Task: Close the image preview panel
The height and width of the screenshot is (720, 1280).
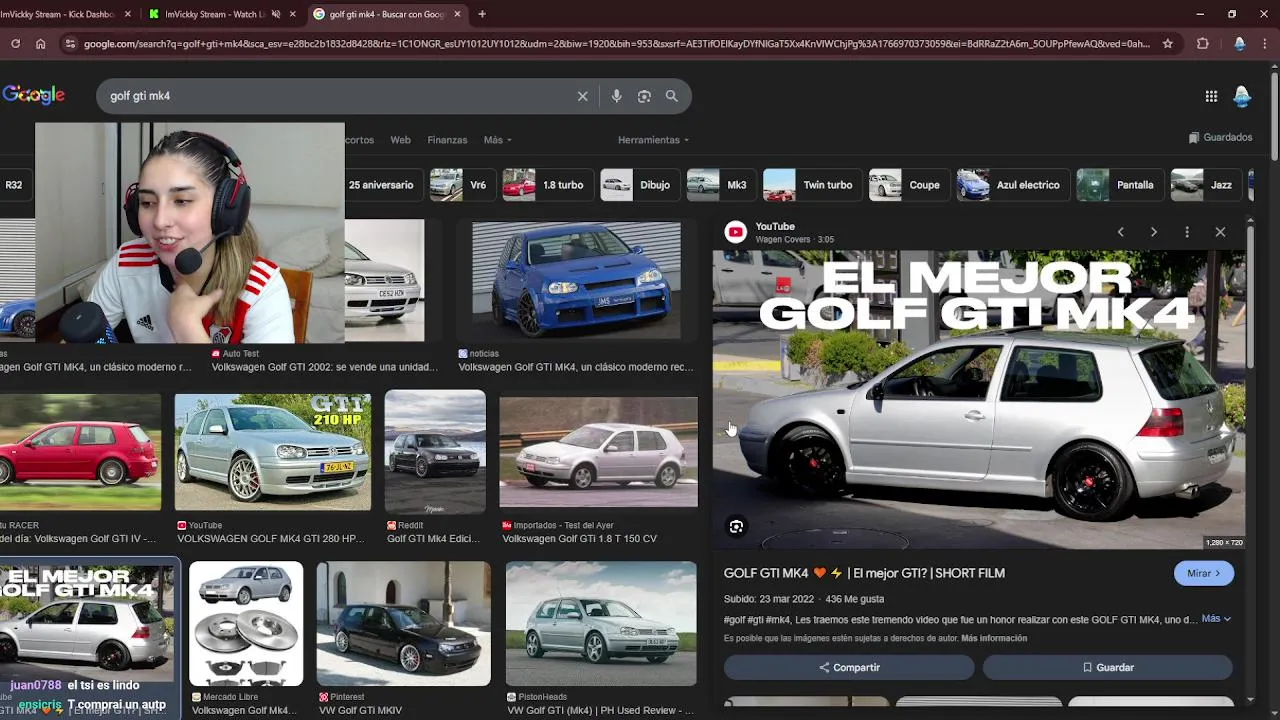Action: click(1220, 232)
